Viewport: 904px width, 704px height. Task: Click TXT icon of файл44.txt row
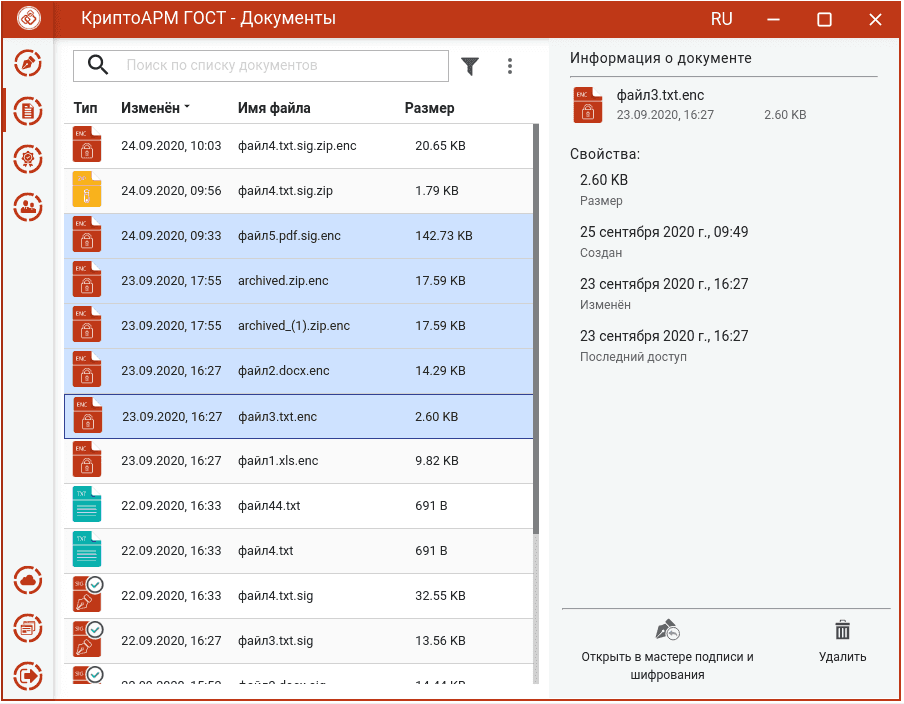click(x=87, y=504)
